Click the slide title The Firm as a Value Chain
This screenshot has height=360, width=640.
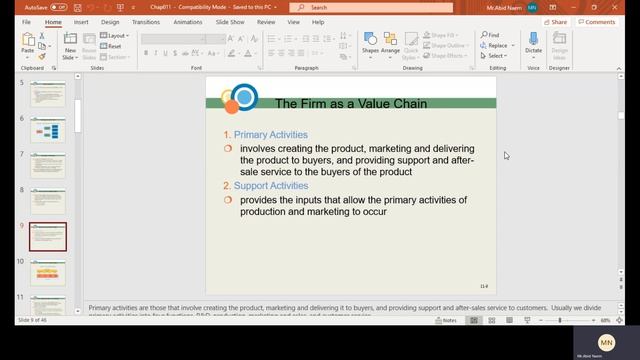tap(351, 104)
